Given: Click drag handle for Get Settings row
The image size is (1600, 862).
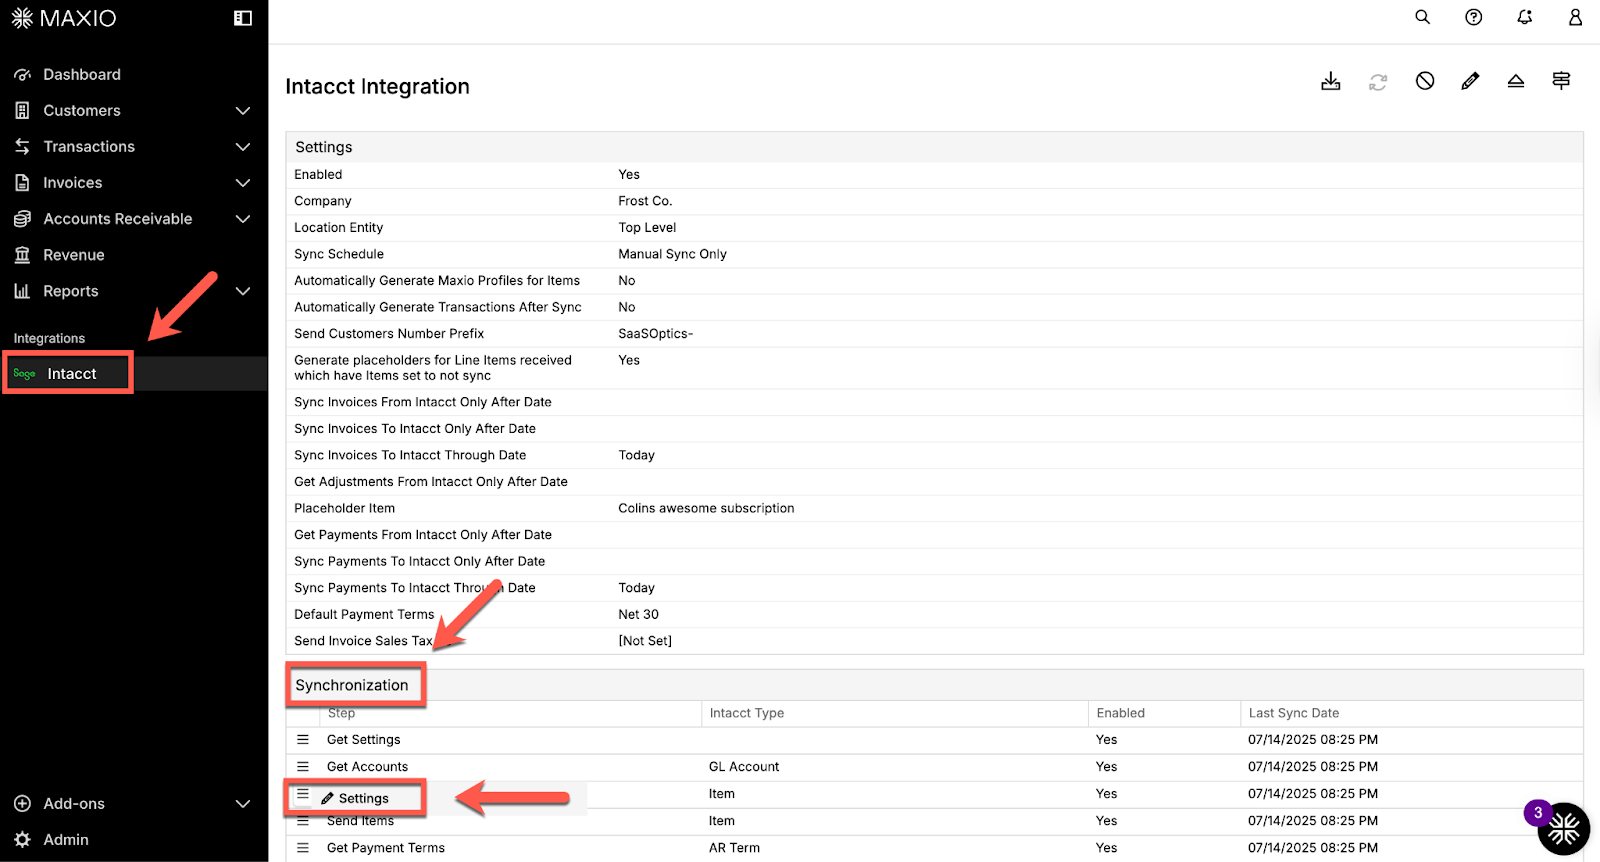Looking at the screenshot, I should click(303, 740).
